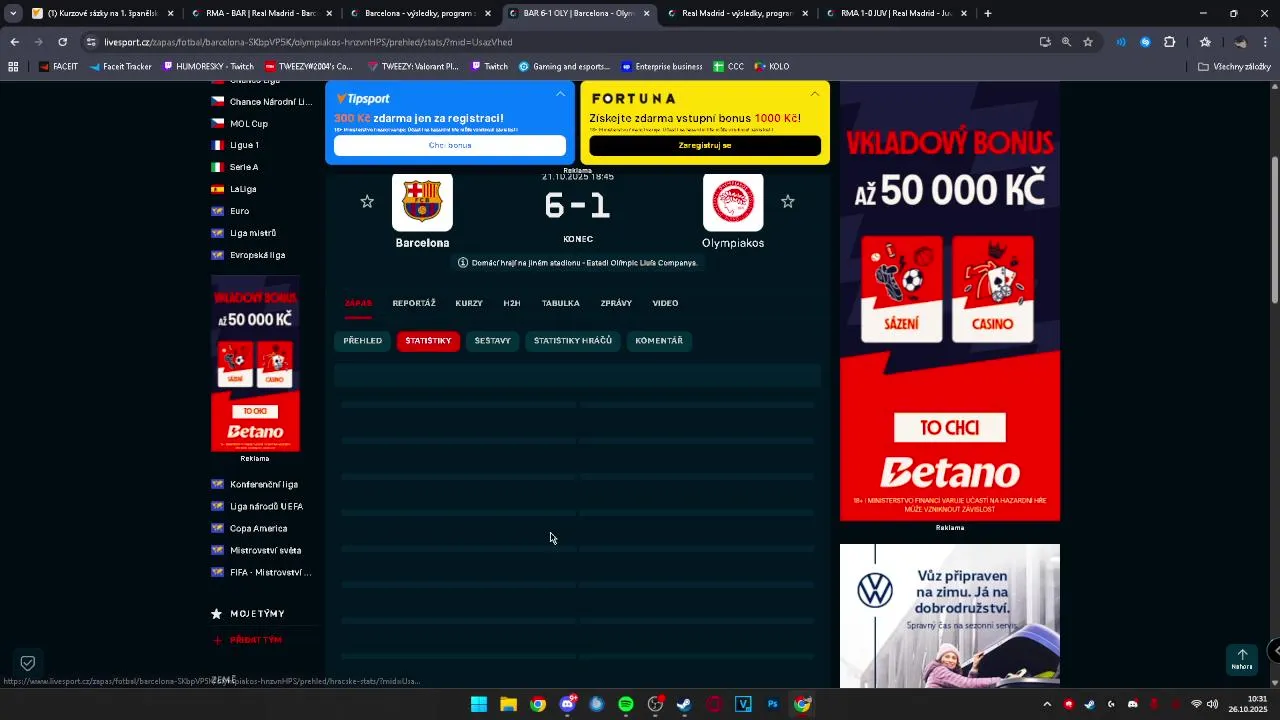This screenshot has width=1280, height=720.
Task: Open the browser extensions puzzle icon
Action: pyautogui.click(x=1170, y=42)
